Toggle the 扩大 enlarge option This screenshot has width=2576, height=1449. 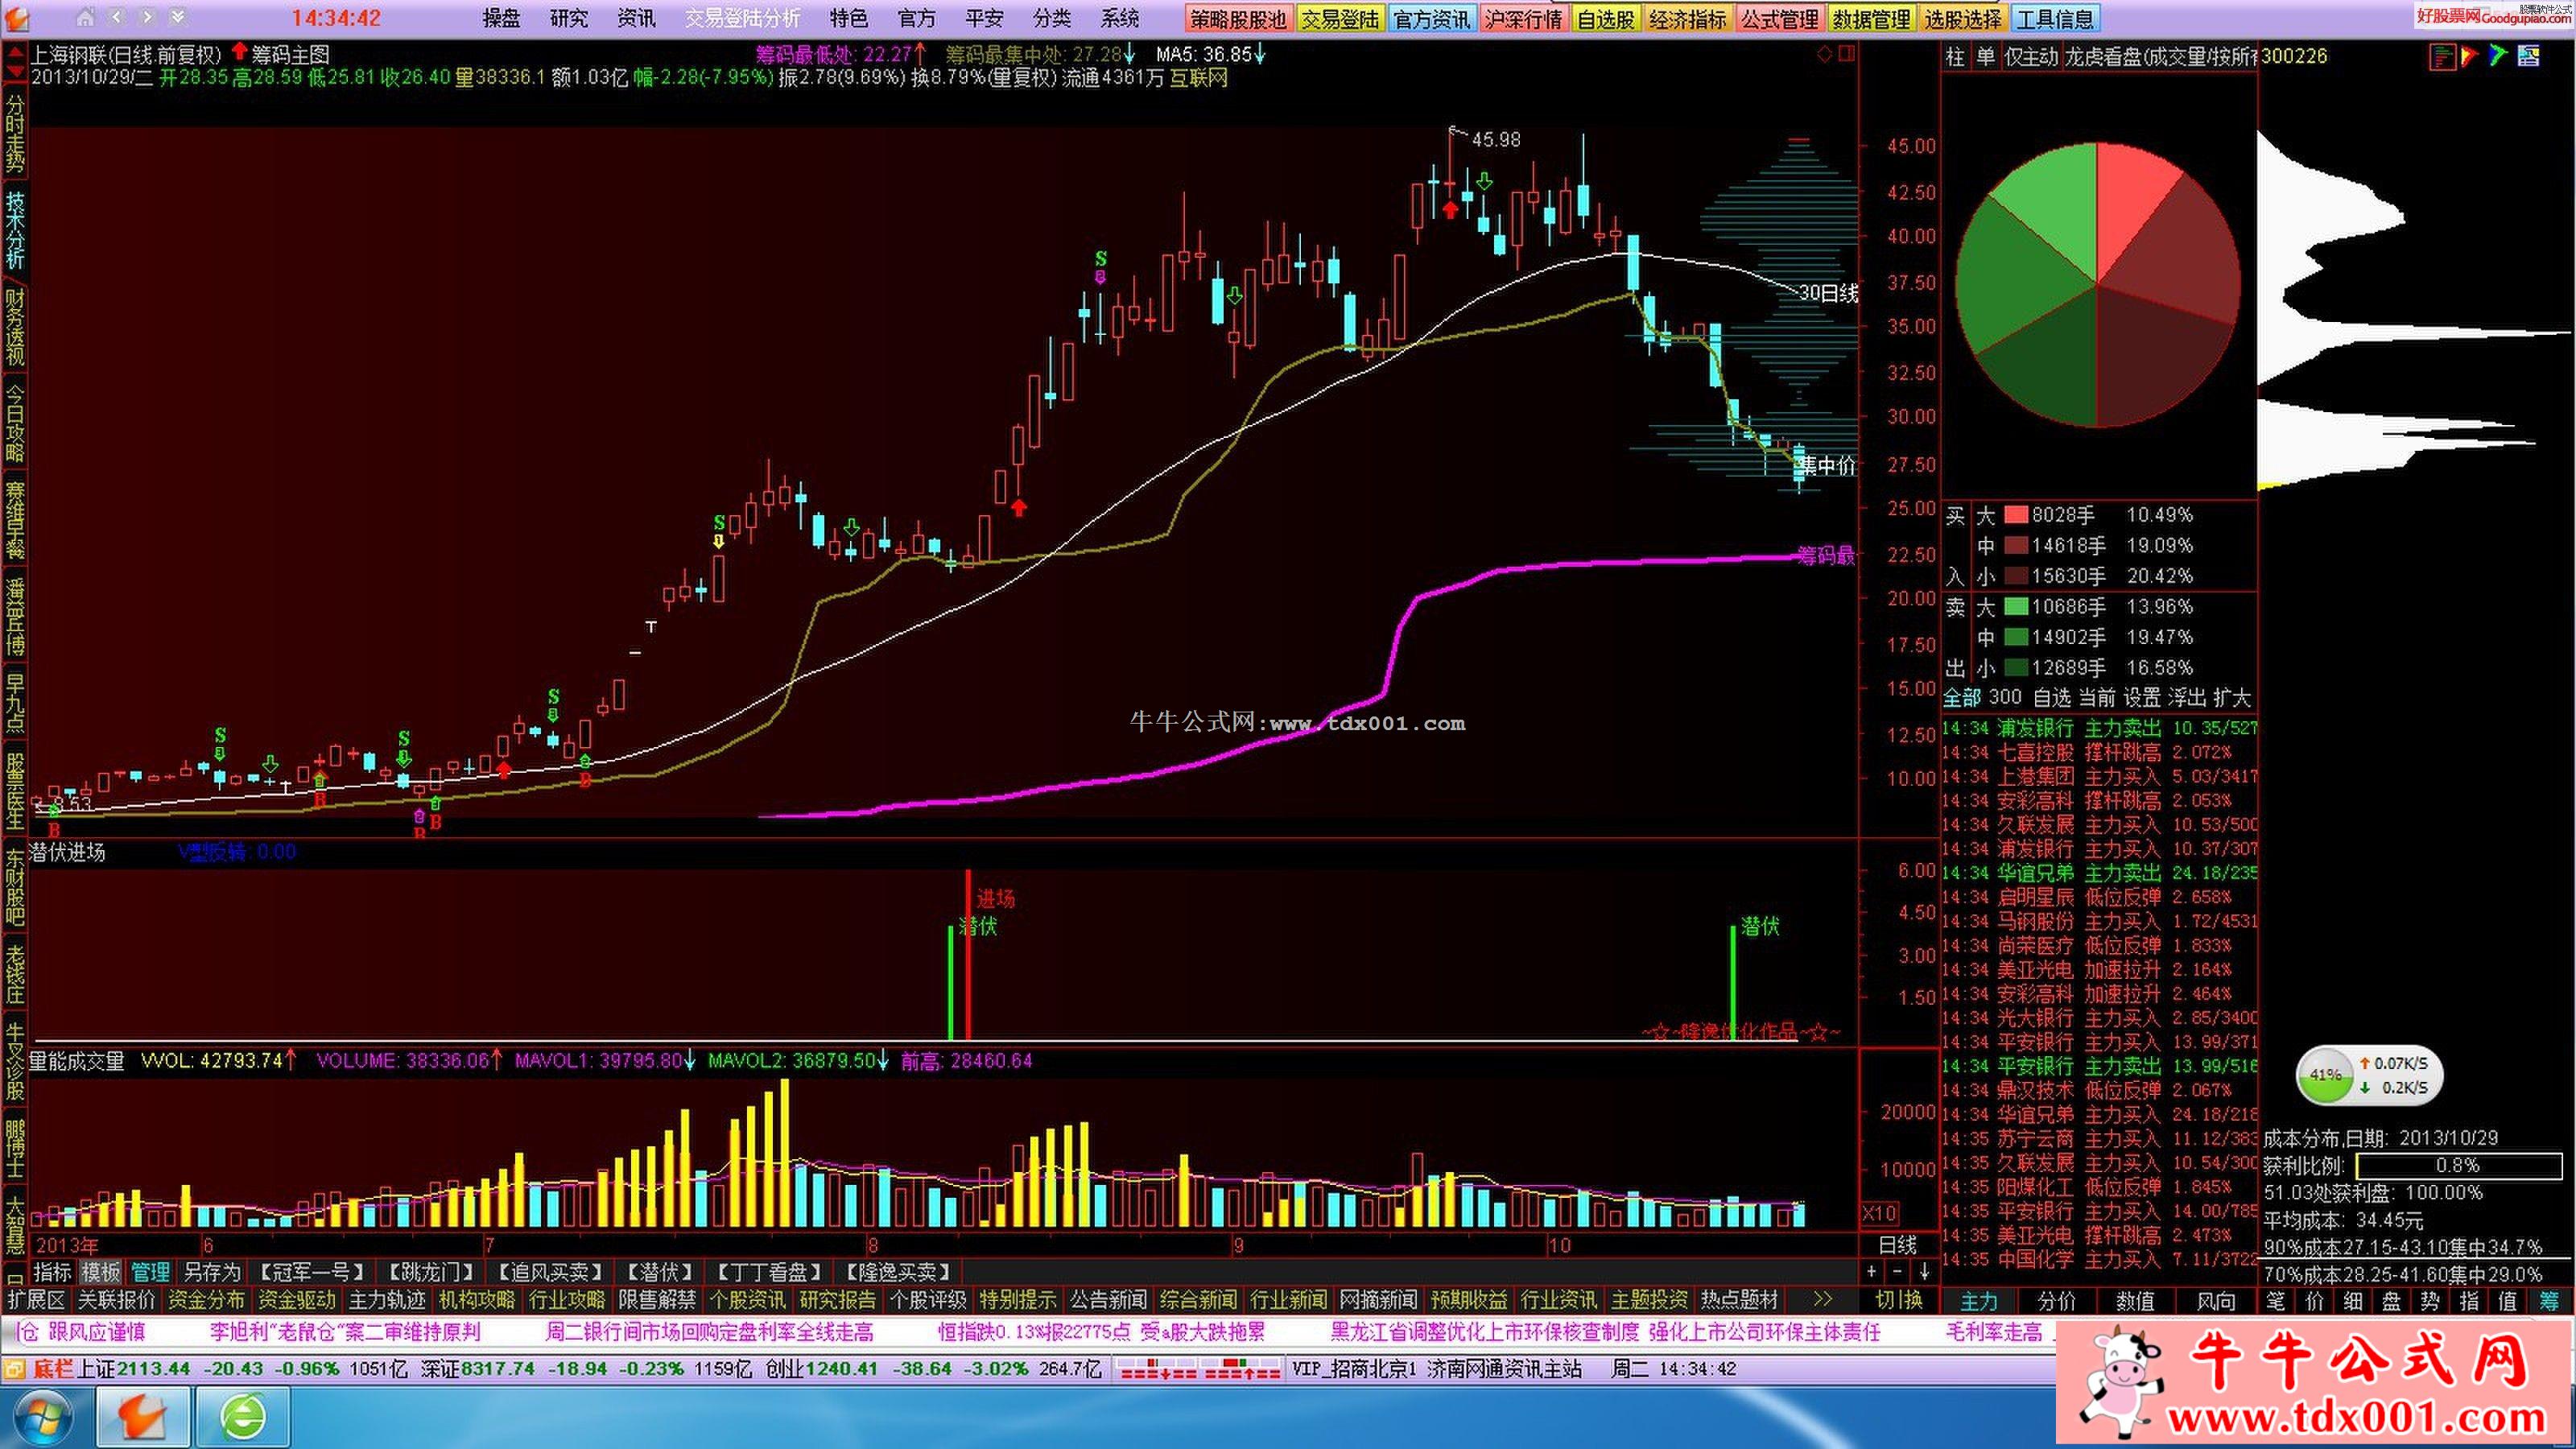2232,697
